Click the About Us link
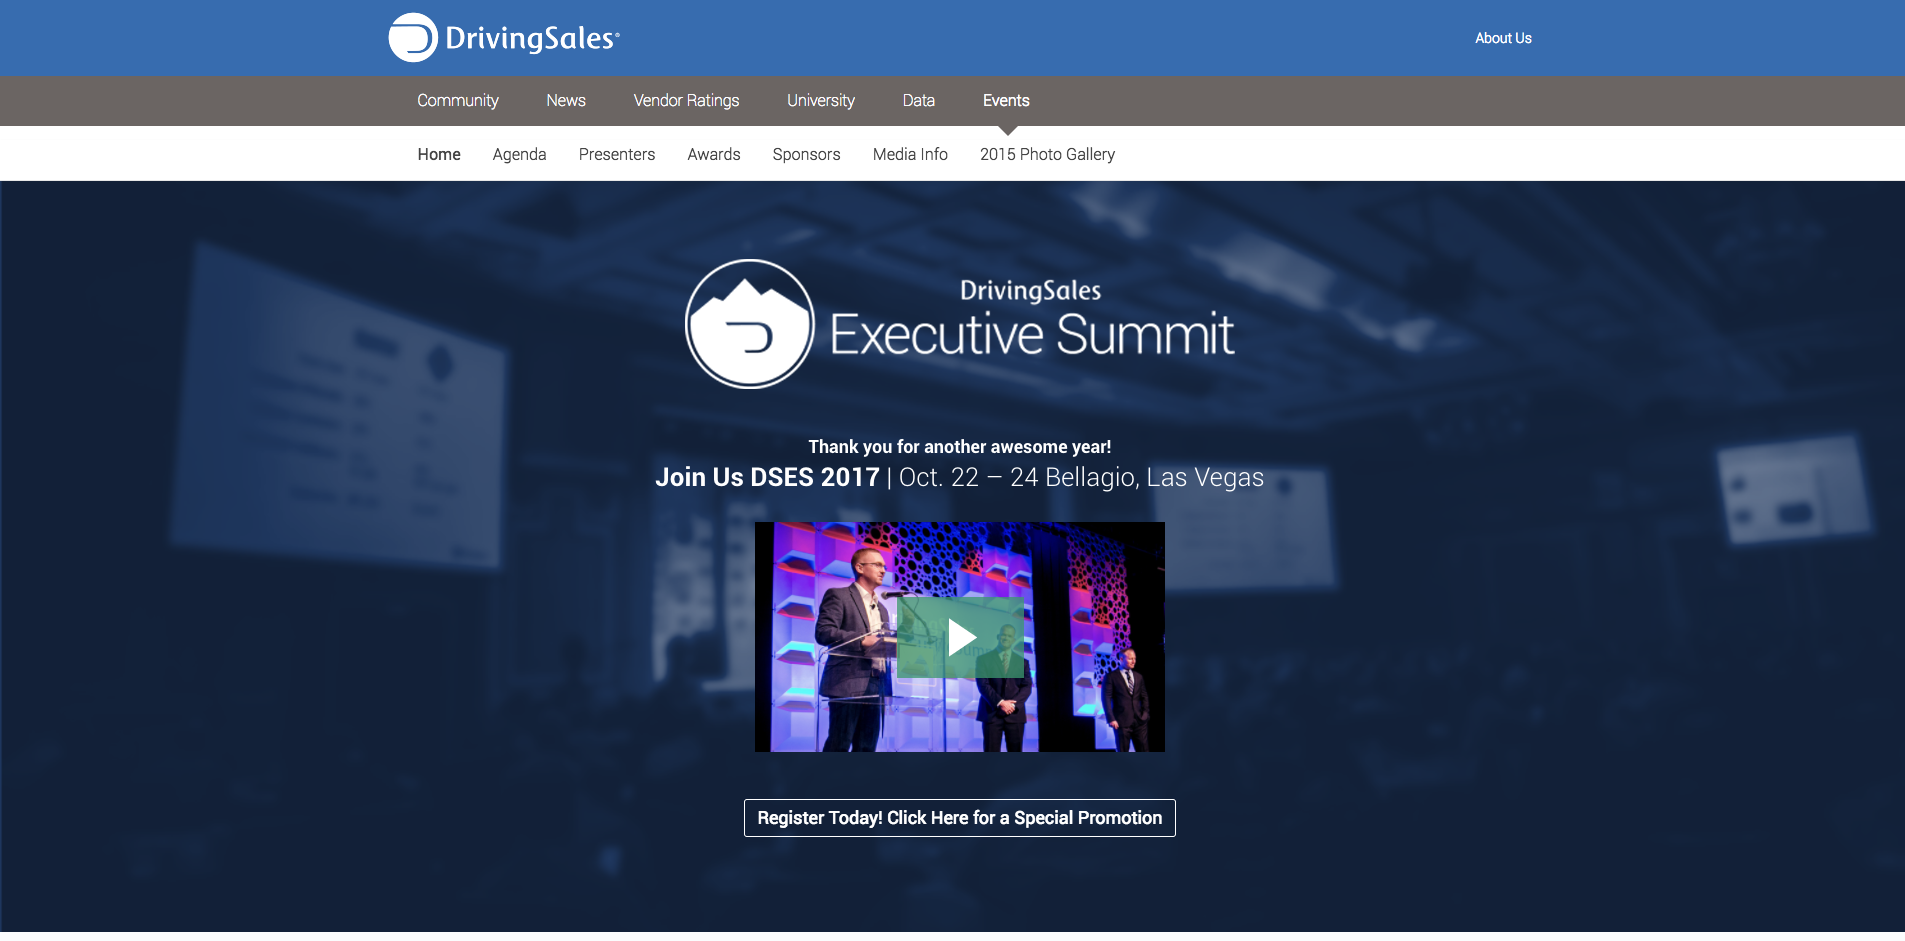Screen dimensions: 1905x941 click(x=1502, y=38)
